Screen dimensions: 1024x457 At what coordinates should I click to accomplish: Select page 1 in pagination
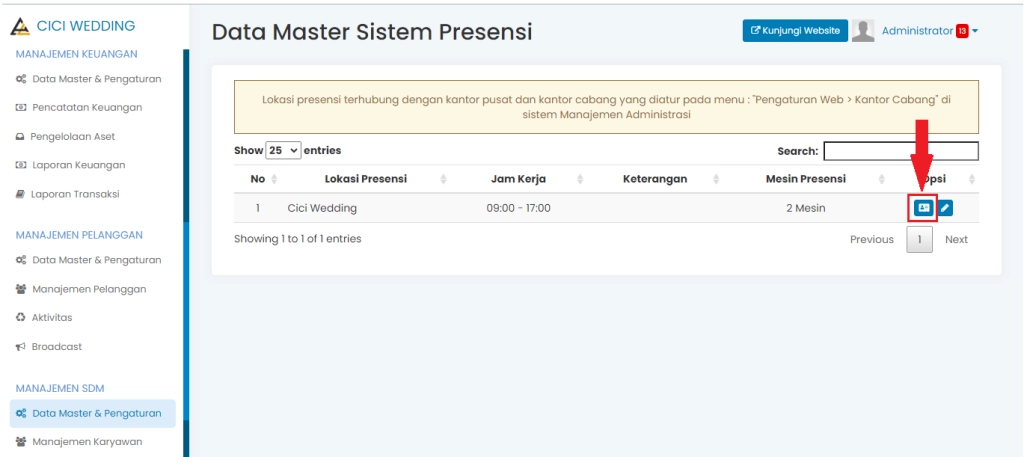click(919, 240)
